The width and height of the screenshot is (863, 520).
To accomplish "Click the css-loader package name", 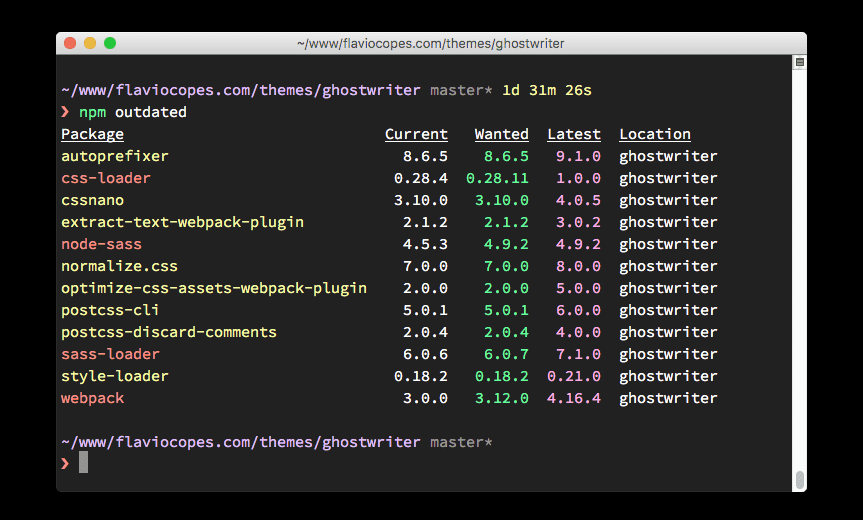I will point(106,178).
